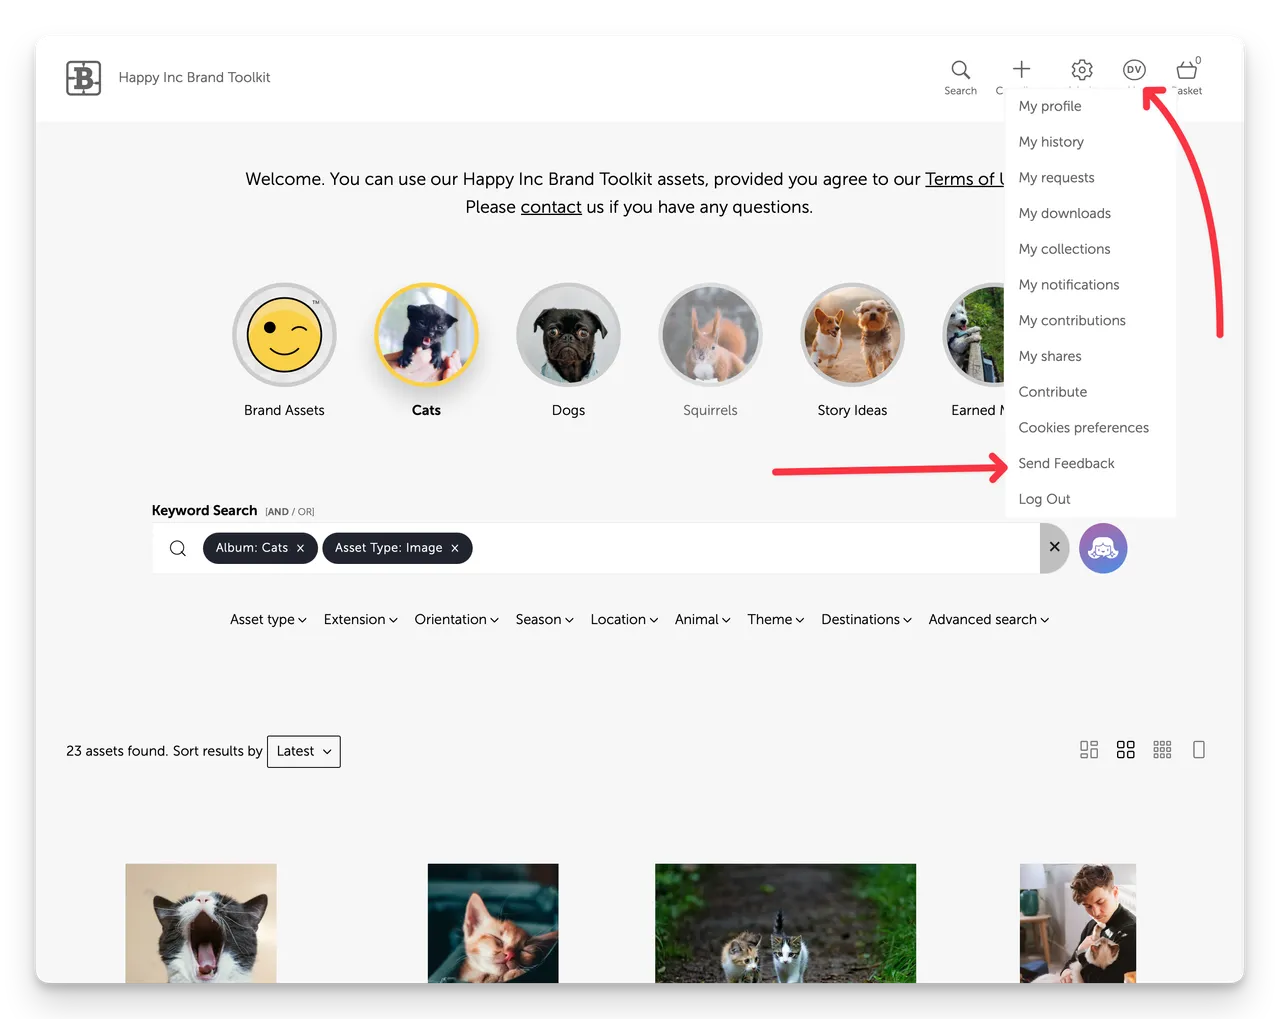This screenshot has width=1280, height=1019.
Task: Click the DV user avatar icon
Action: (x=1134, y=70)
